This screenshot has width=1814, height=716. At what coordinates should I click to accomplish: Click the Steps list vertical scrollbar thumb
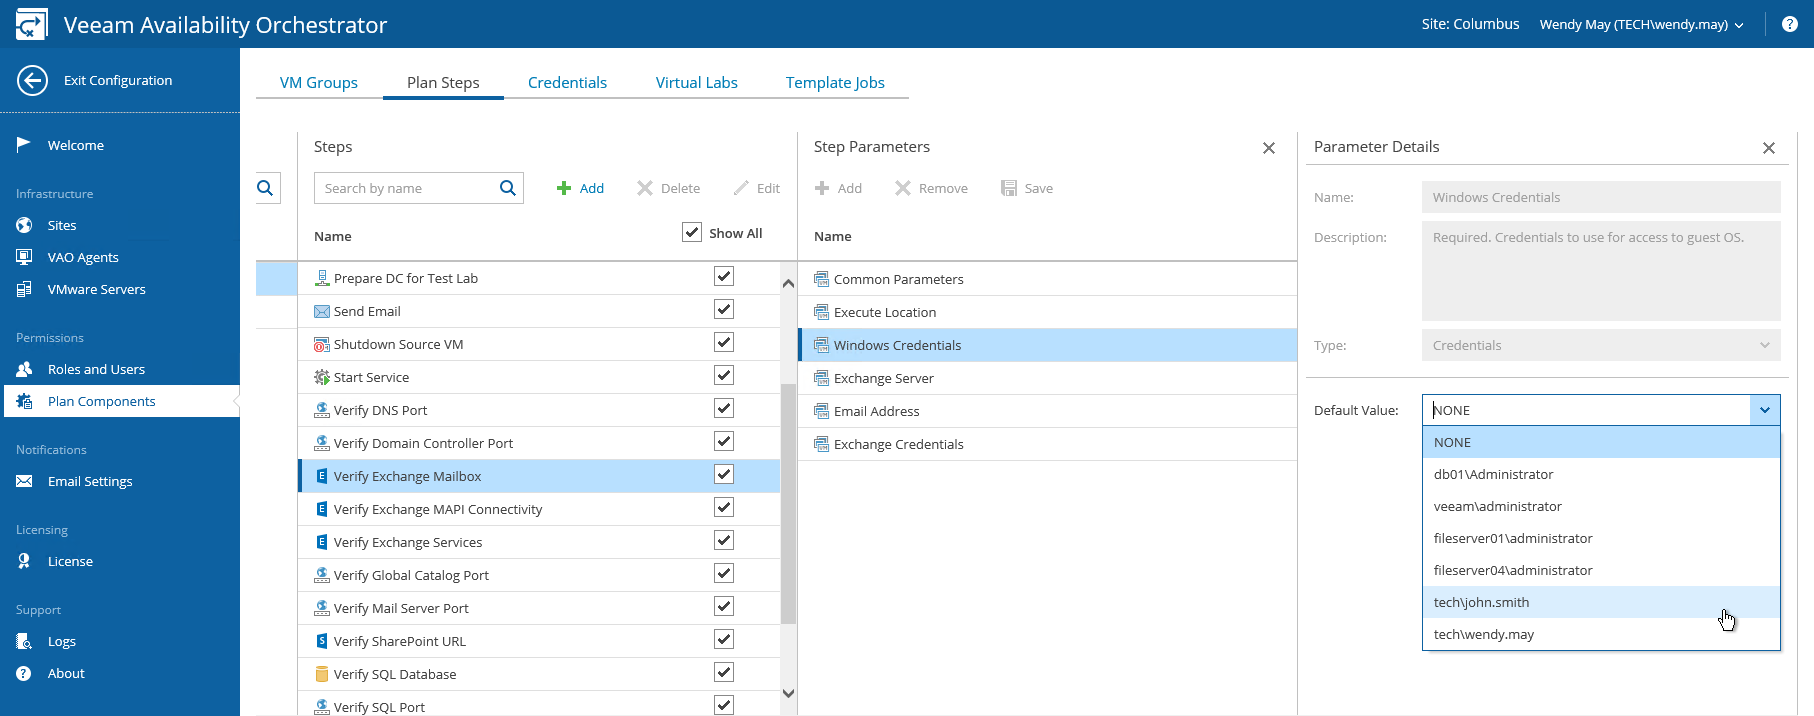click(788, 503)
